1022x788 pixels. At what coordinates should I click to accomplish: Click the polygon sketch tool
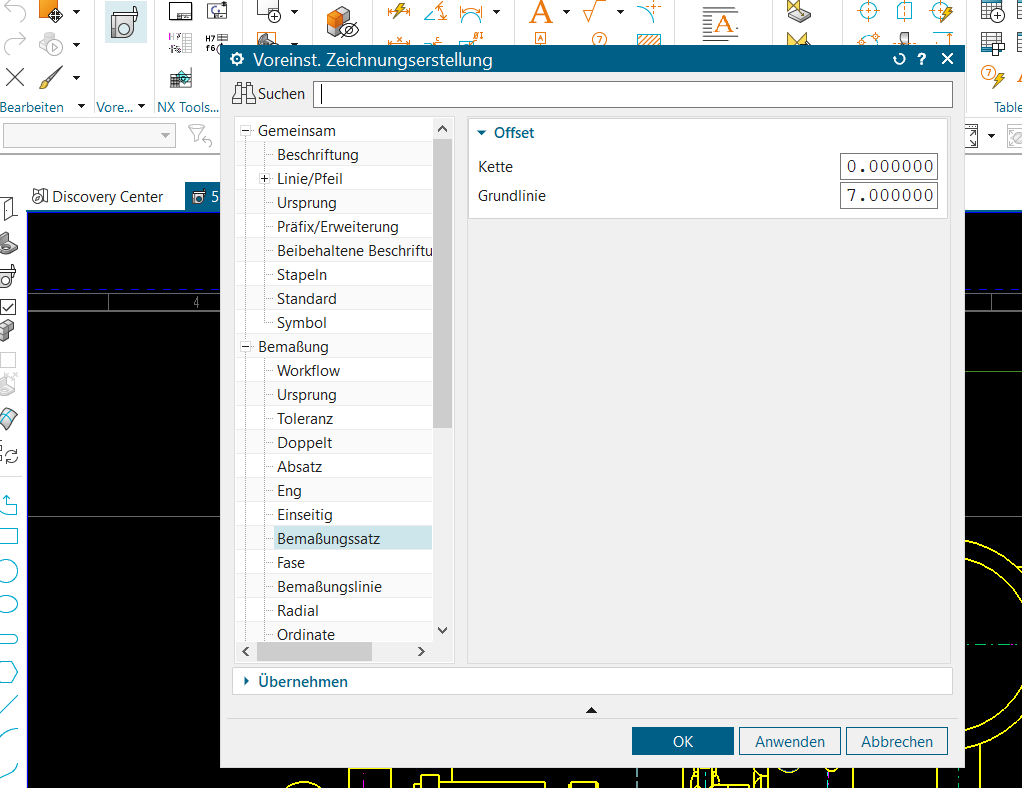pyautogui.click(x=8, y=670)
